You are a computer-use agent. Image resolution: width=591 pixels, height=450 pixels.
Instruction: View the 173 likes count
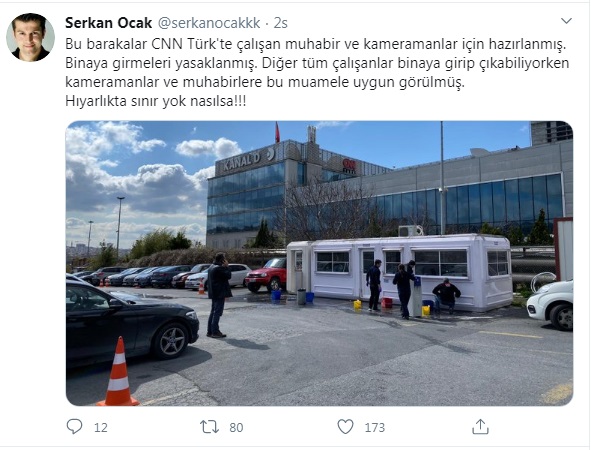(375, 427)
